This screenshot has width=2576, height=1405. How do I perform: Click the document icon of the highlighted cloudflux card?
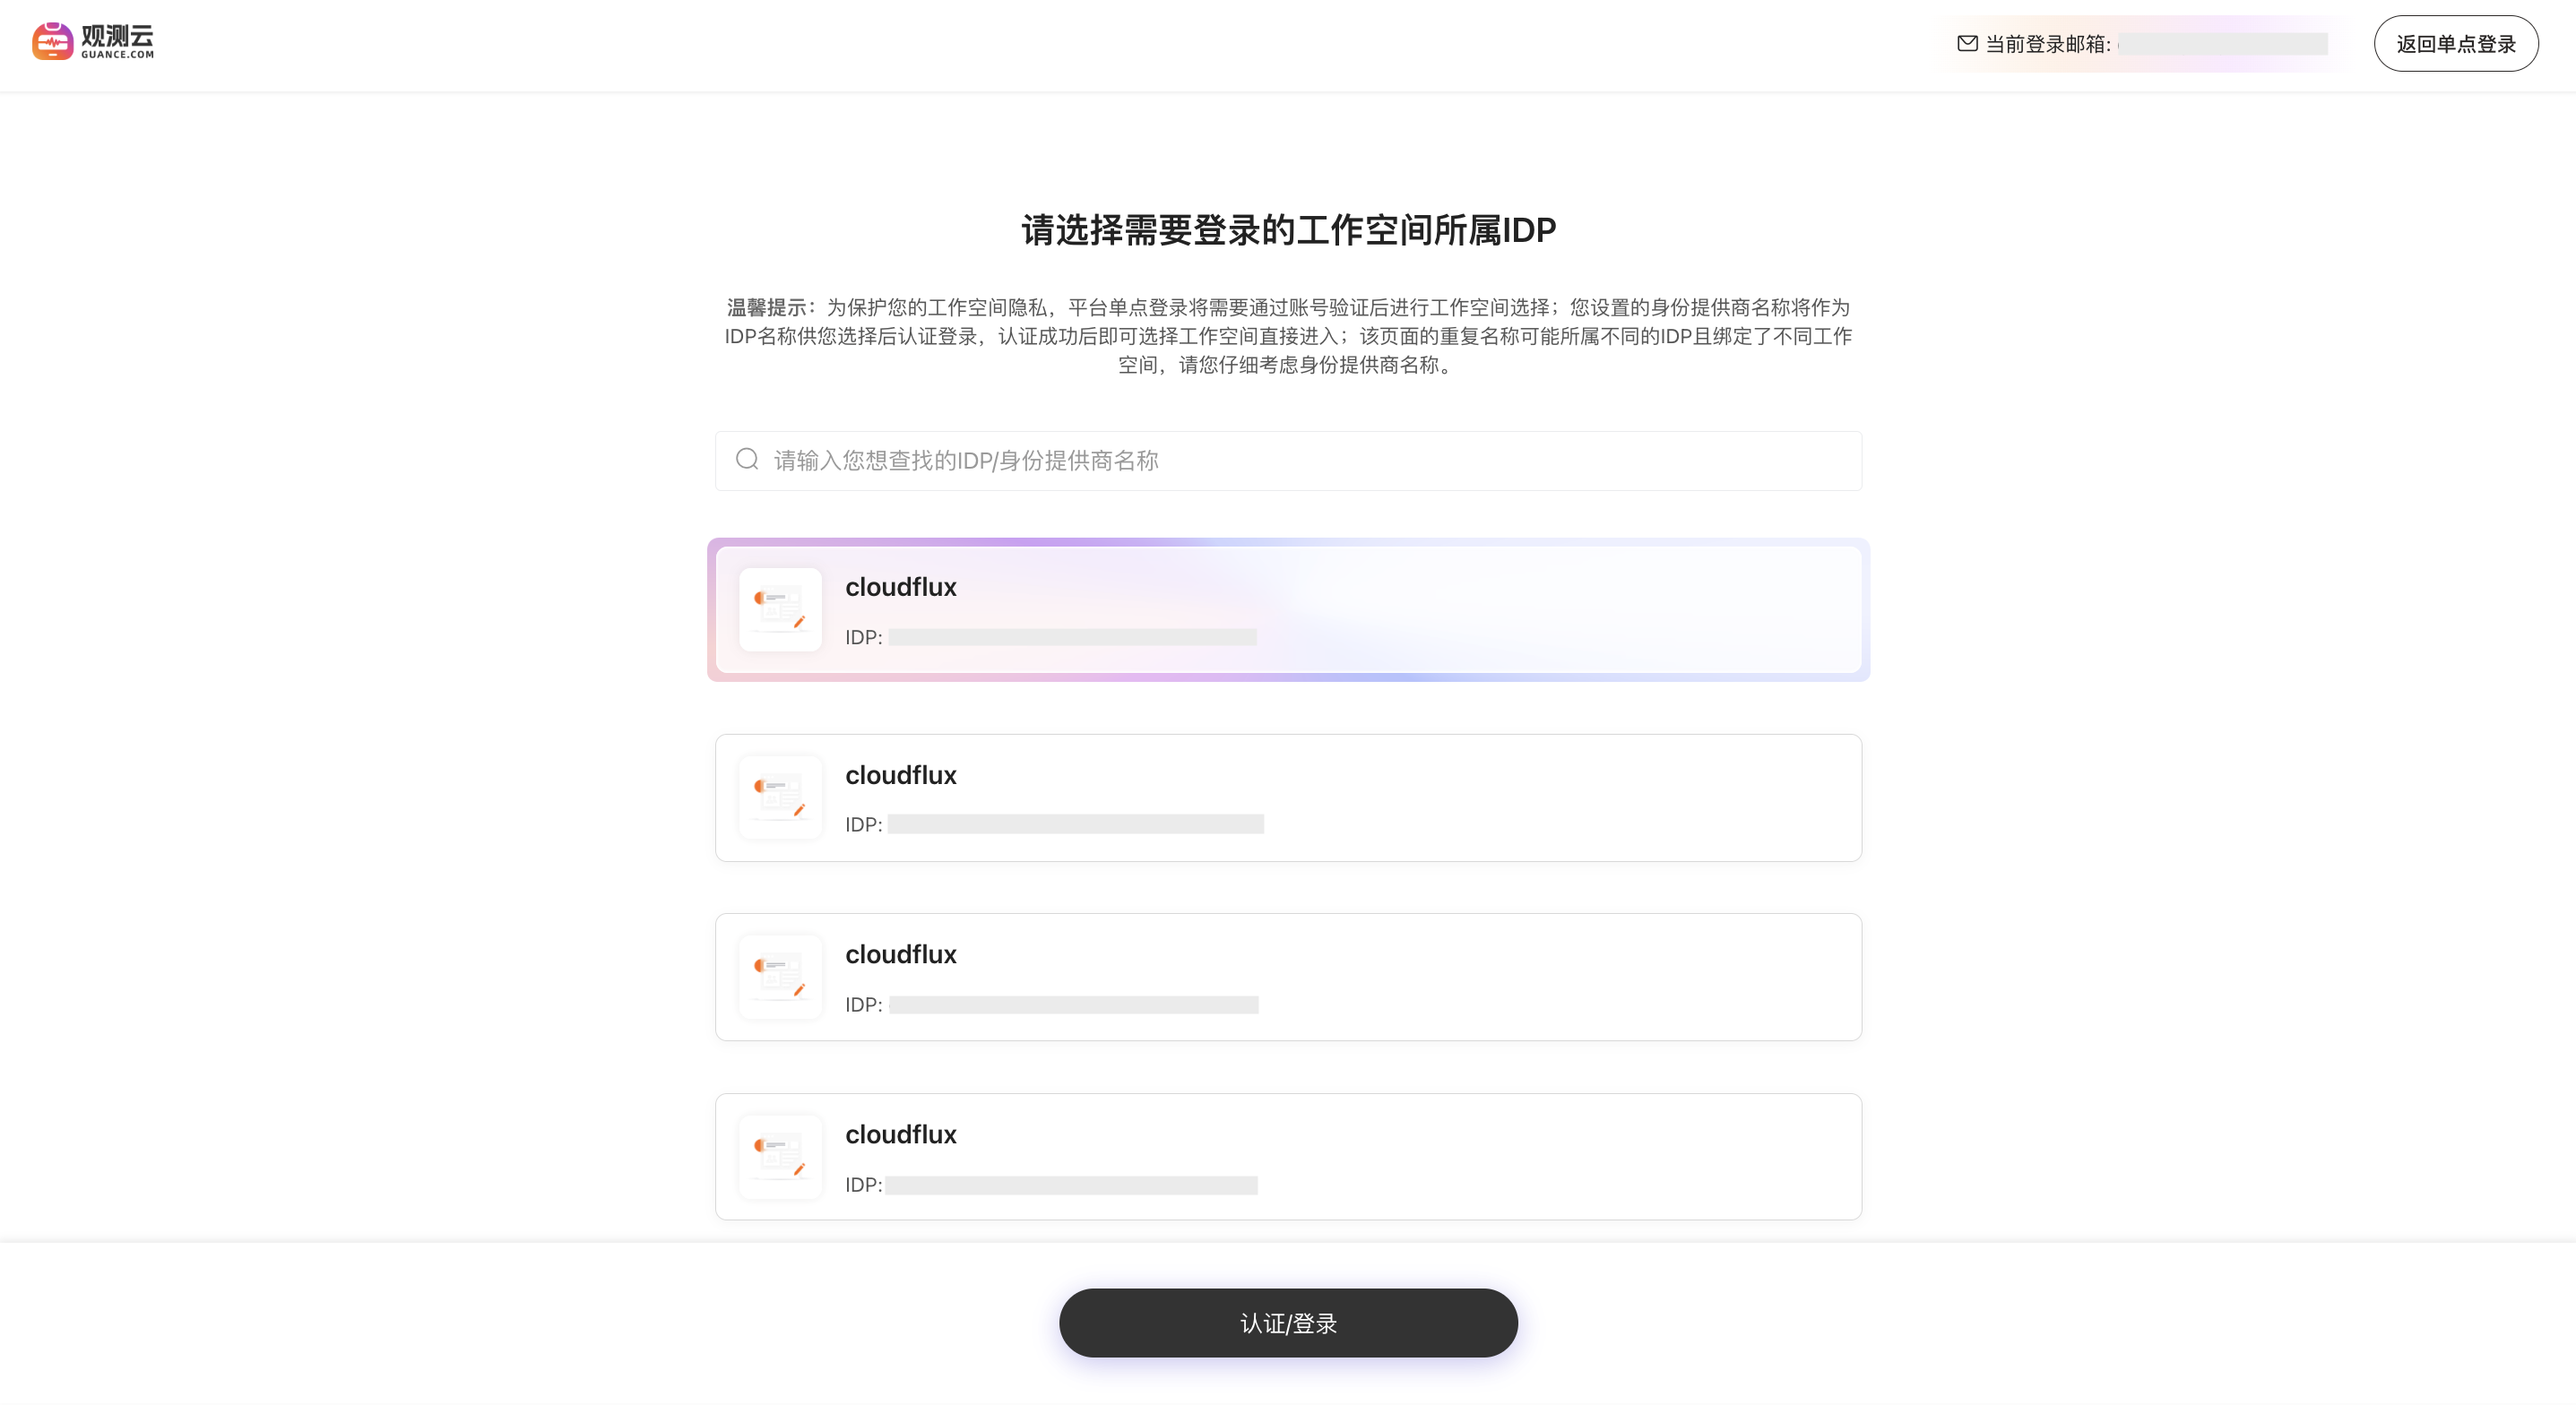(x=780, y=610)
